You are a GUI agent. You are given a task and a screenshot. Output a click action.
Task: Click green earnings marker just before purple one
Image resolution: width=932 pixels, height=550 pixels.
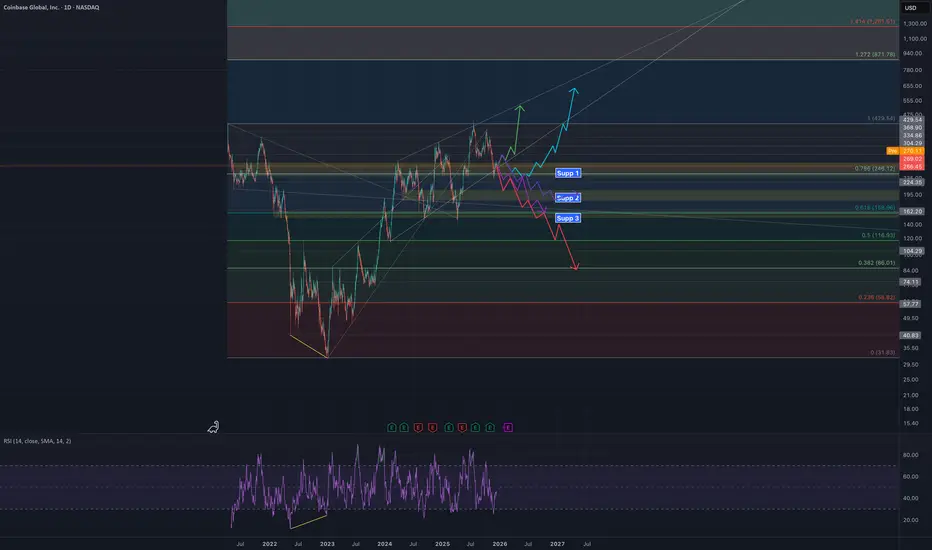coord(490,428)
